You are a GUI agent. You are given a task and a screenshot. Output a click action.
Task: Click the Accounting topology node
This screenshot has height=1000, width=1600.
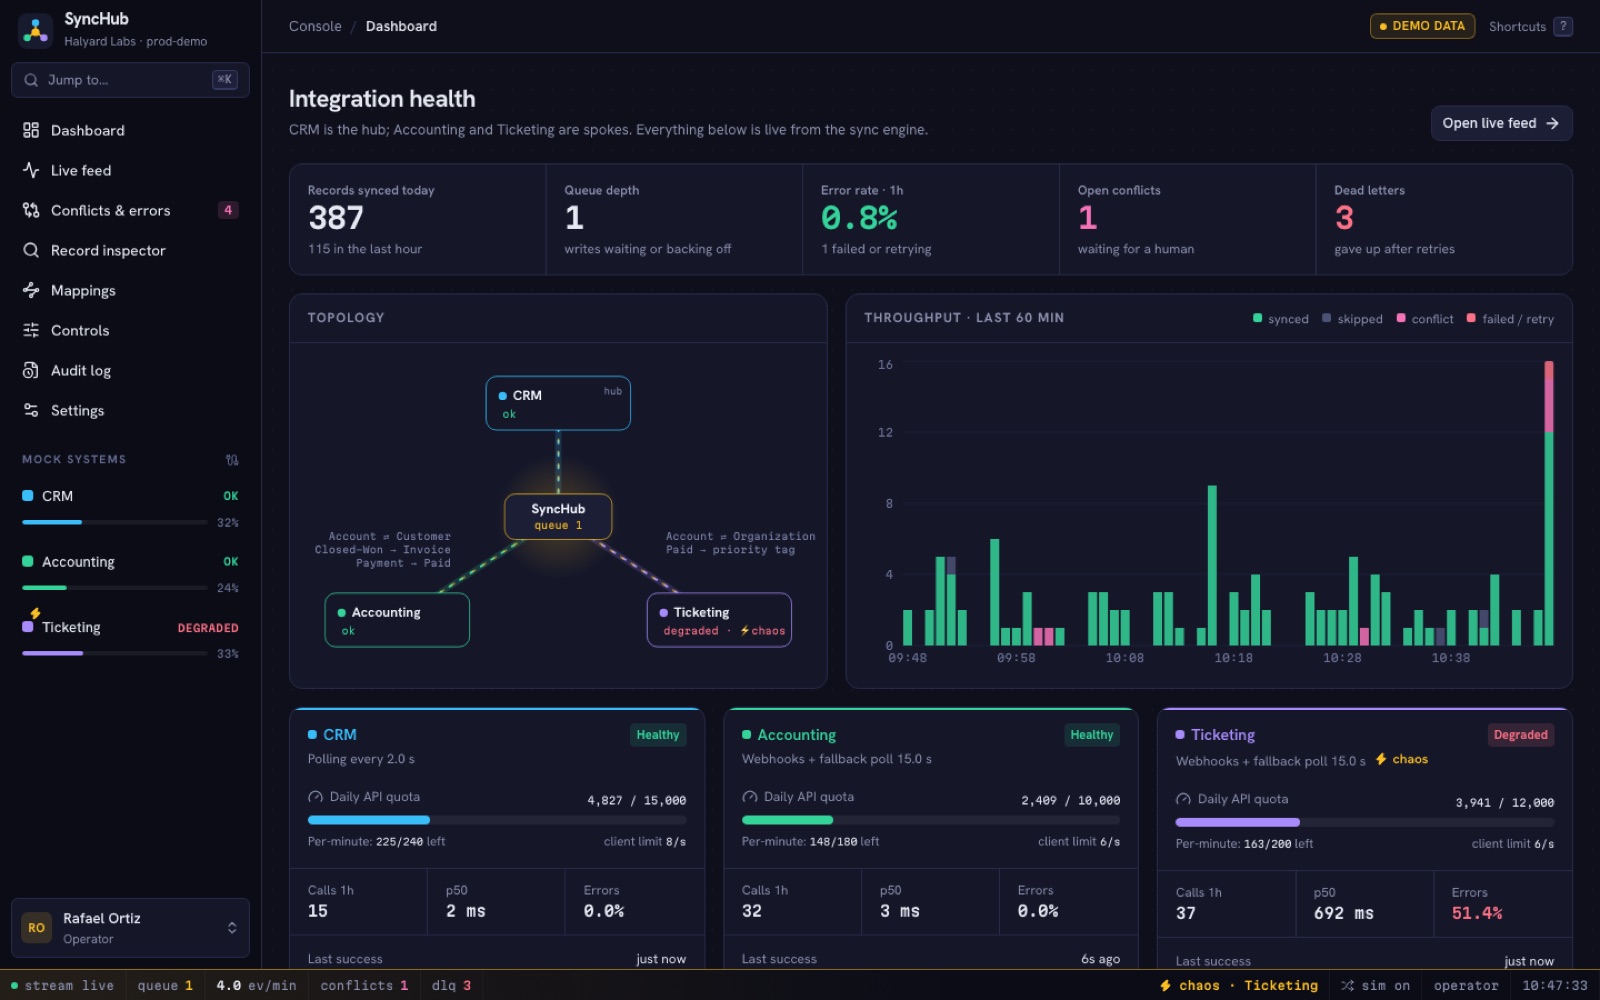(397, 620)
